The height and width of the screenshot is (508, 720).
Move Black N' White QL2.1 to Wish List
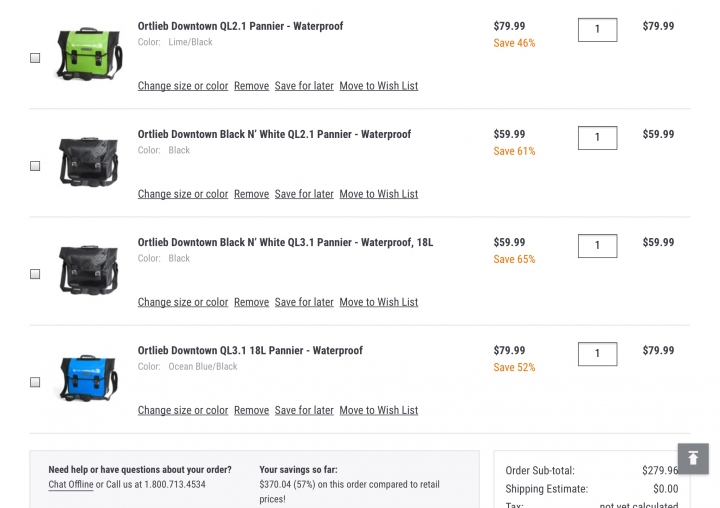click(378, 194)
